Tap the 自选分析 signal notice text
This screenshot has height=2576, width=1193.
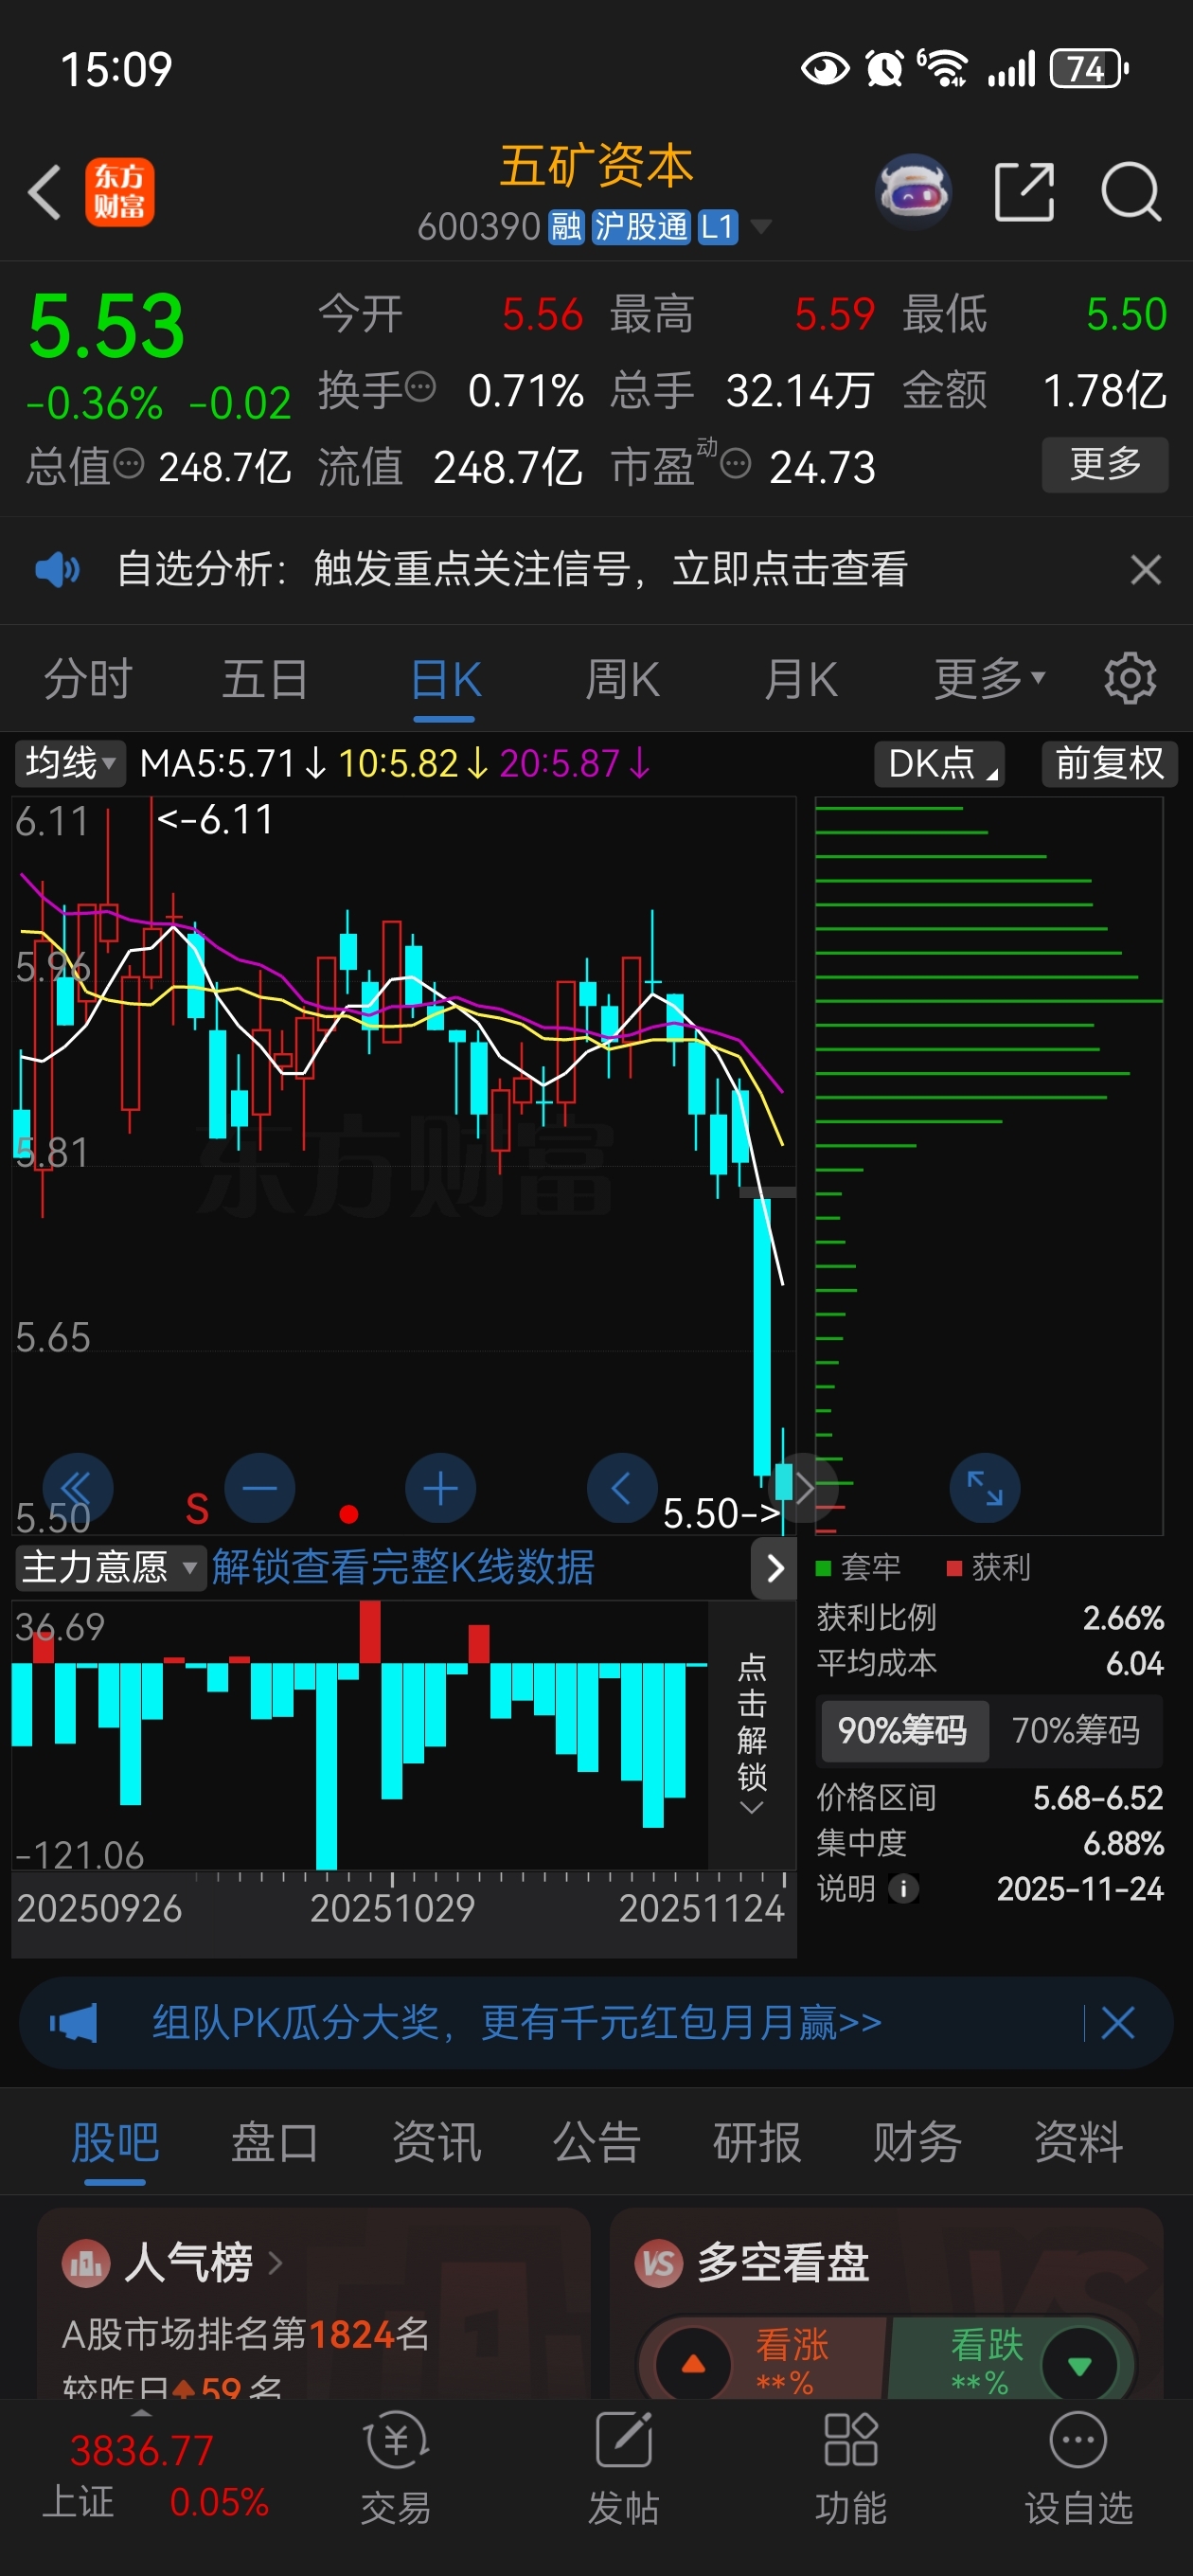(x=512, y=569)
